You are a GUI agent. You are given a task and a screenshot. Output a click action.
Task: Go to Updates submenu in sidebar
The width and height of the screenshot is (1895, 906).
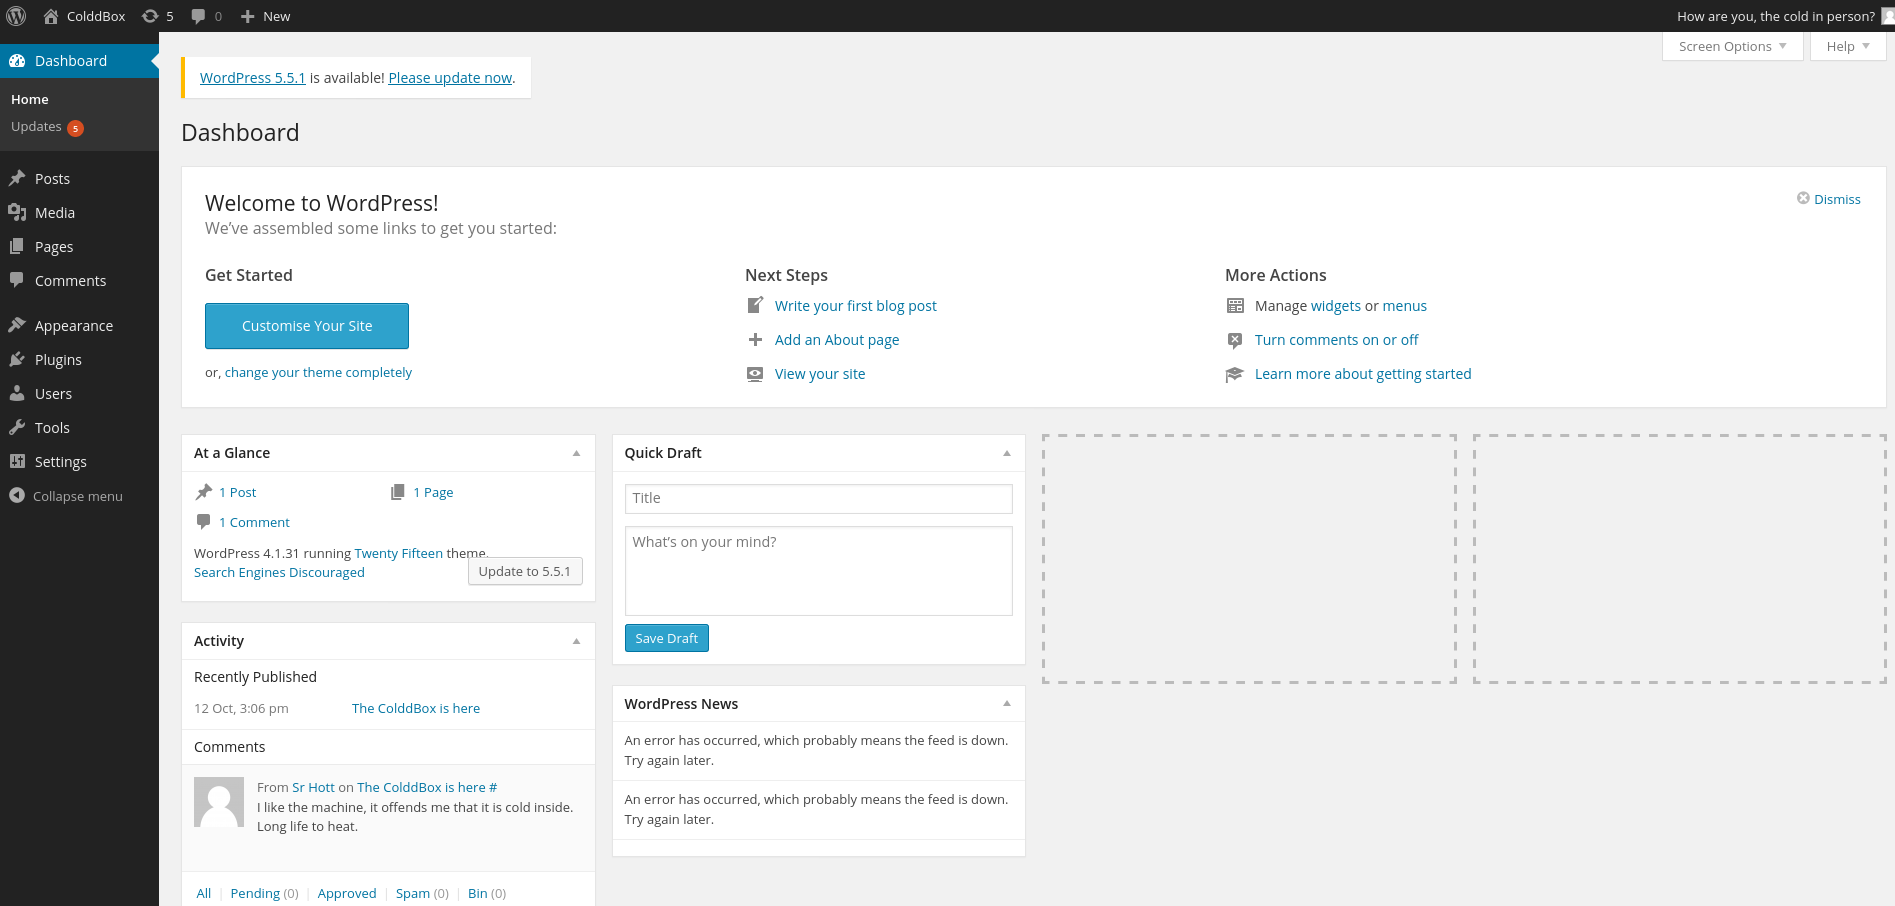click(x=37, y=127)
